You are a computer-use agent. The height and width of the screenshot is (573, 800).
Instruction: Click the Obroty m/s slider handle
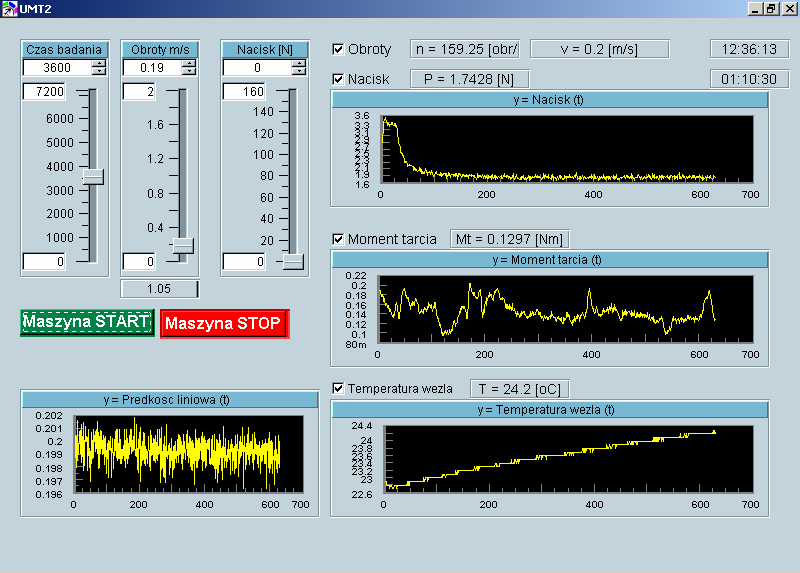[x=183, y=245]
